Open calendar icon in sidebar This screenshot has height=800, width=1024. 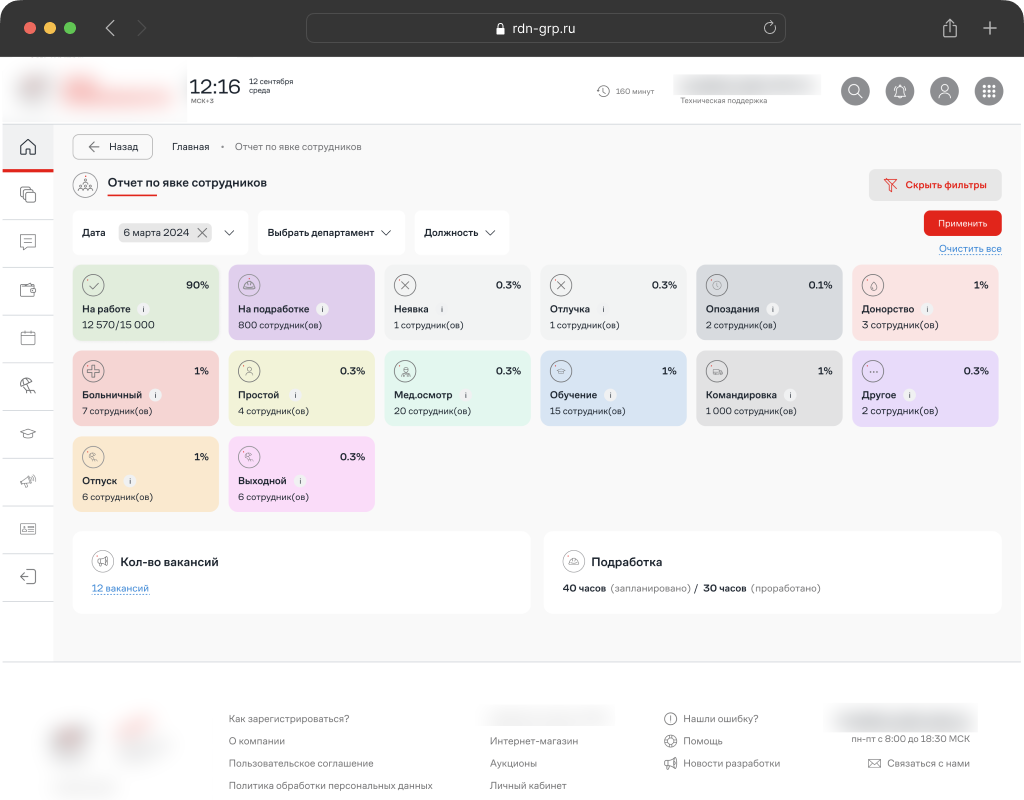28,338
